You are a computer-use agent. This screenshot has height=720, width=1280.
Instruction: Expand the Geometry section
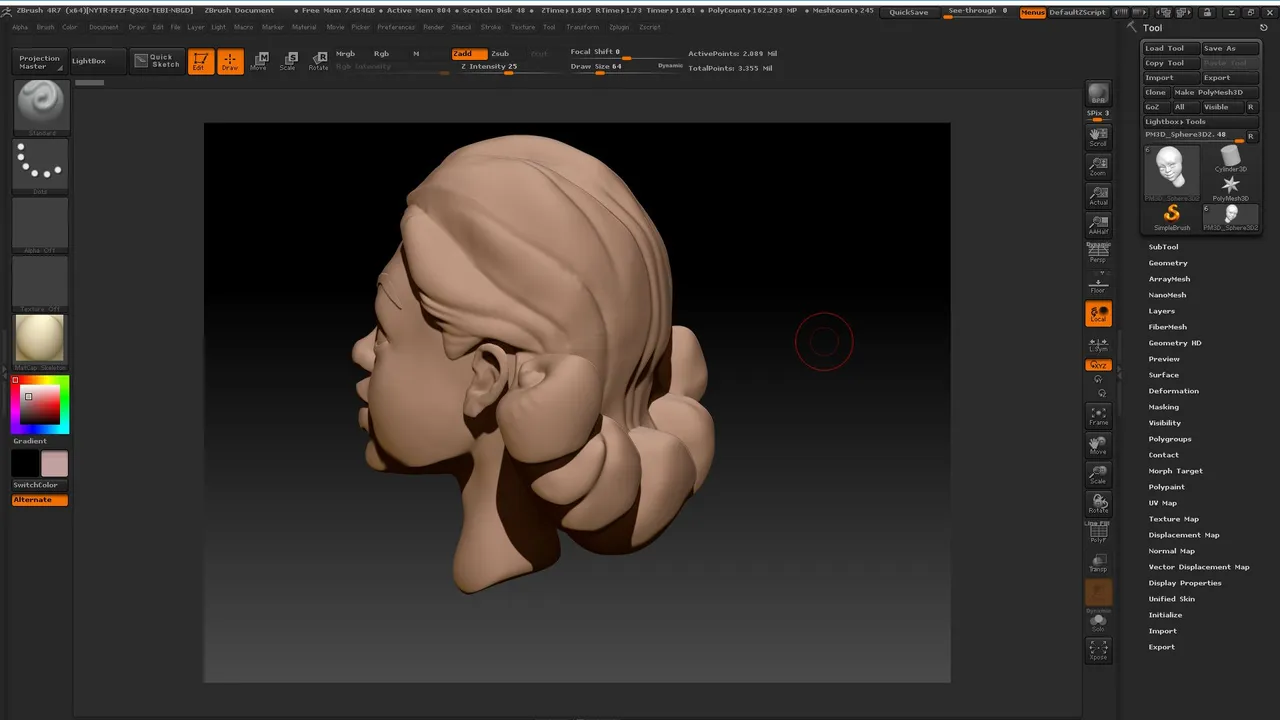(x=1168, y=263)
